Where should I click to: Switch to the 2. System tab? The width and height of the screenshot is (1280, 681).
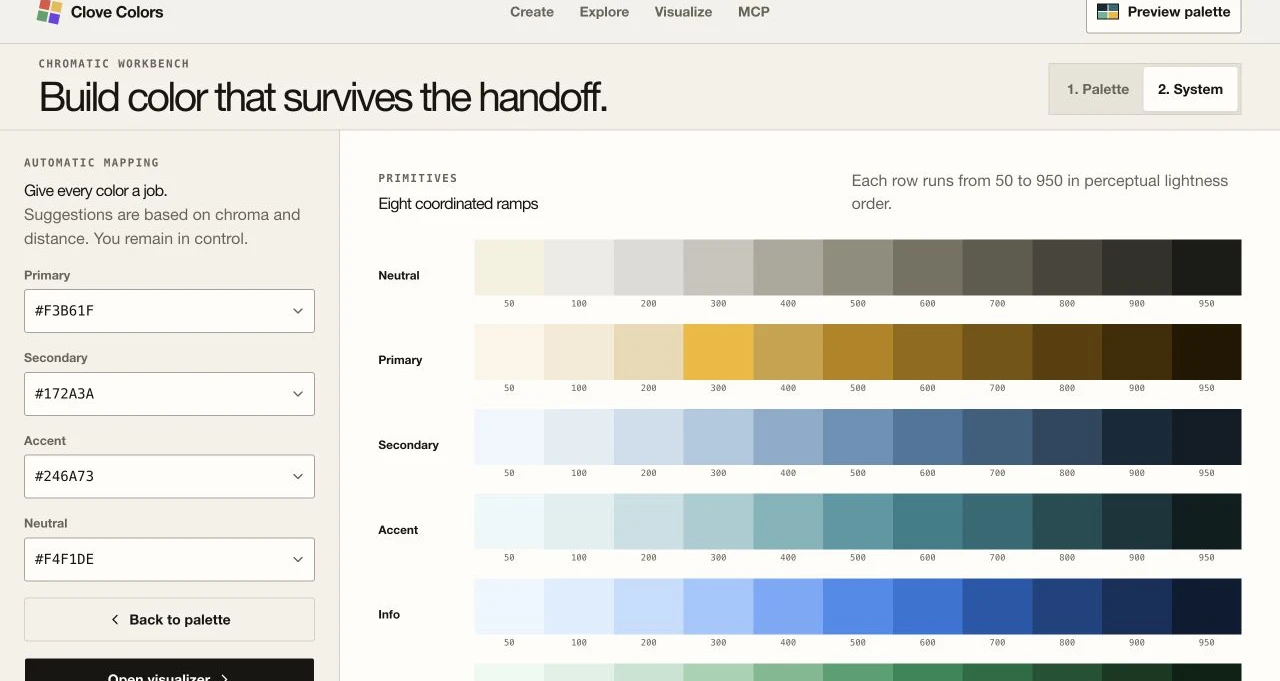[1190, 89]
